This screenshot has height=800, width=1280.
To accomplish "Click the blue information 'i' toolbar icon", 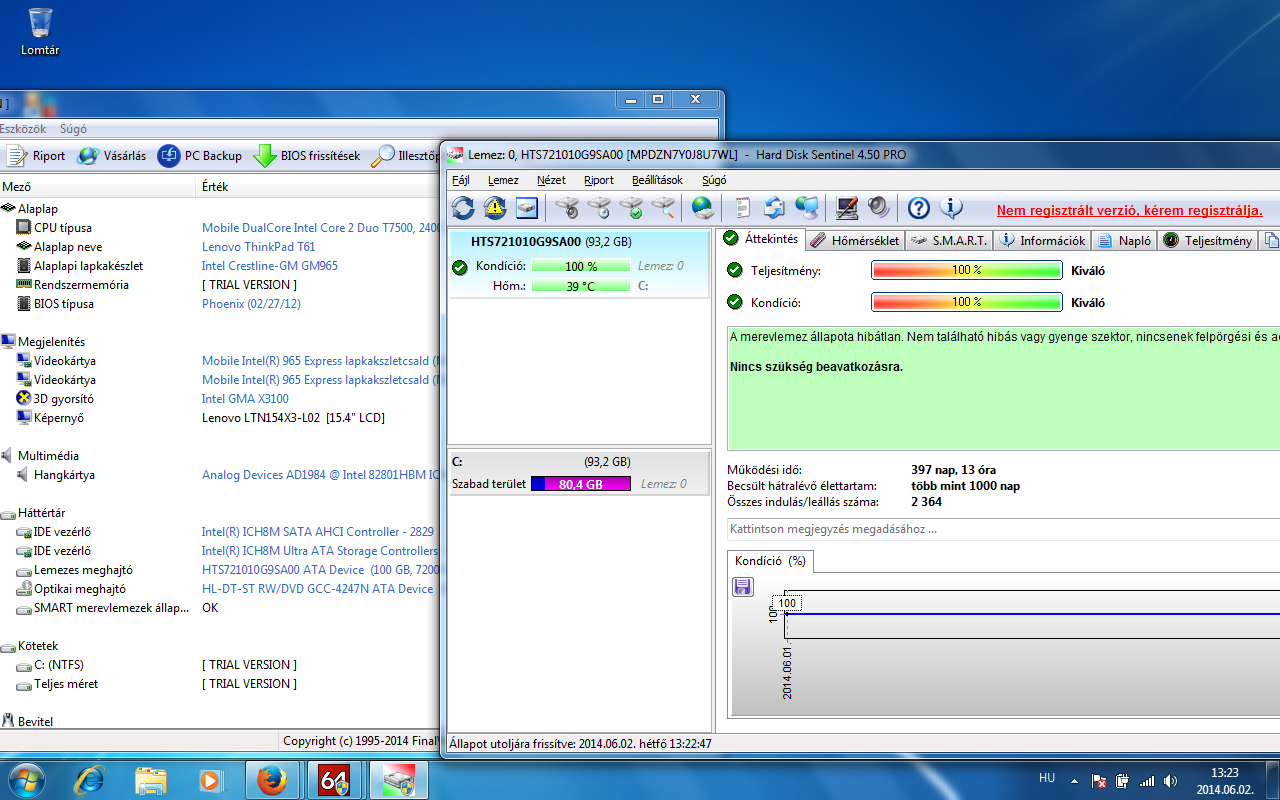I will pyautogui.click(x=951, y=208).
